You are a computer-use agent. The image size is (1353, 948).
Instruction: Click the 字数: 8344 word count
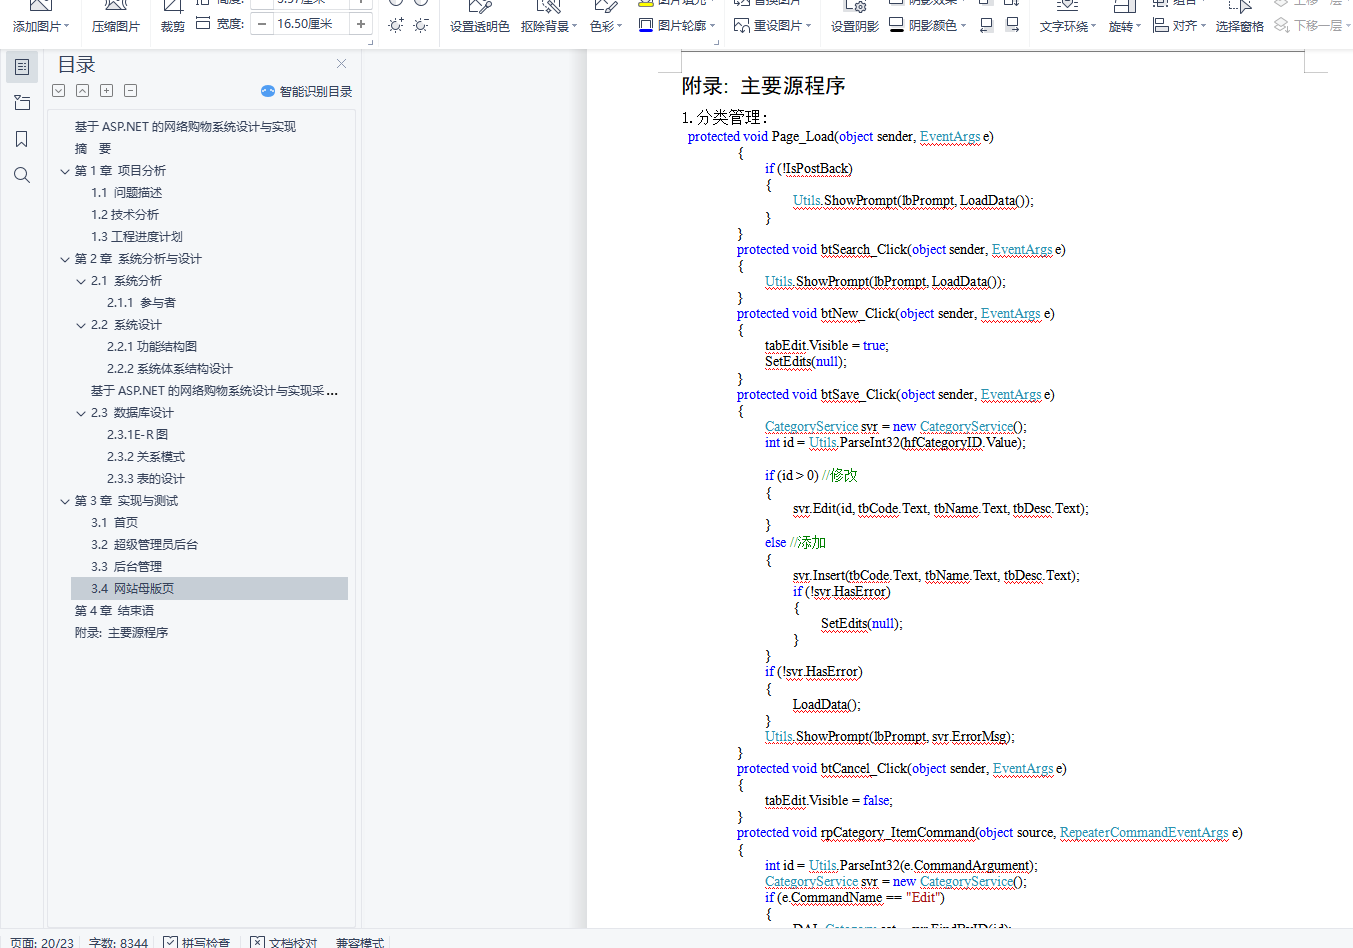pyautogui.click(x=118, y=942)
